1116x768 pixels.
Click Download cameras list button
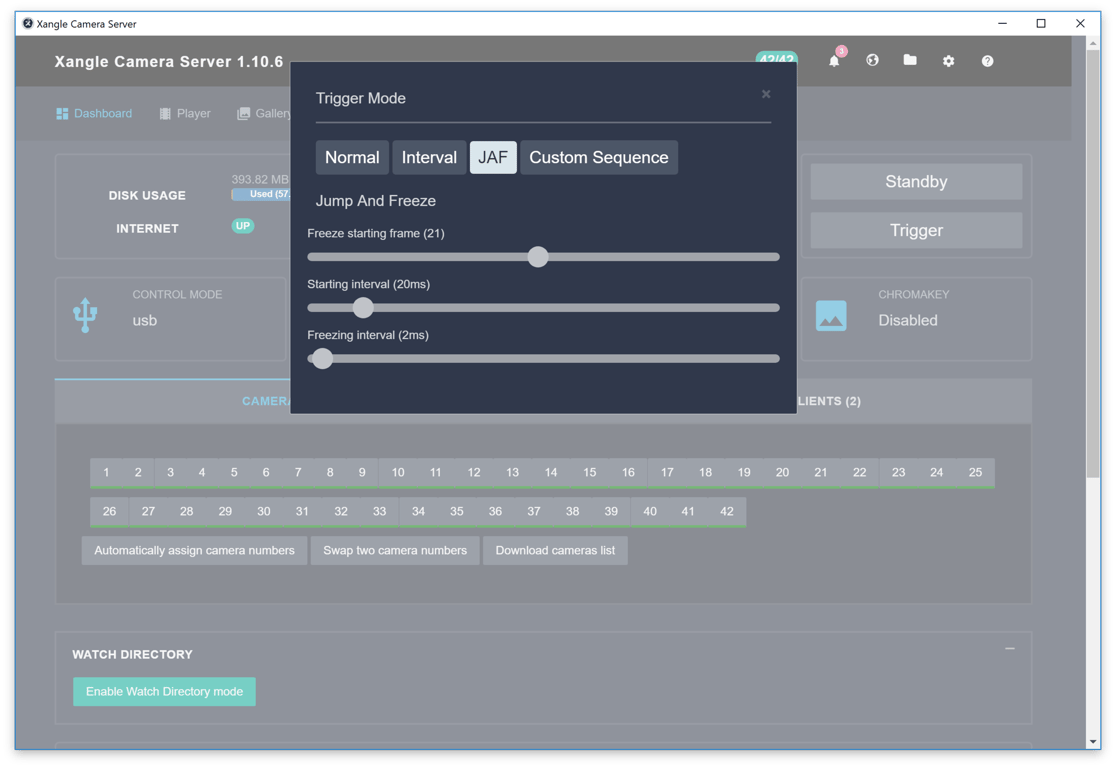[x=555, y=551]
